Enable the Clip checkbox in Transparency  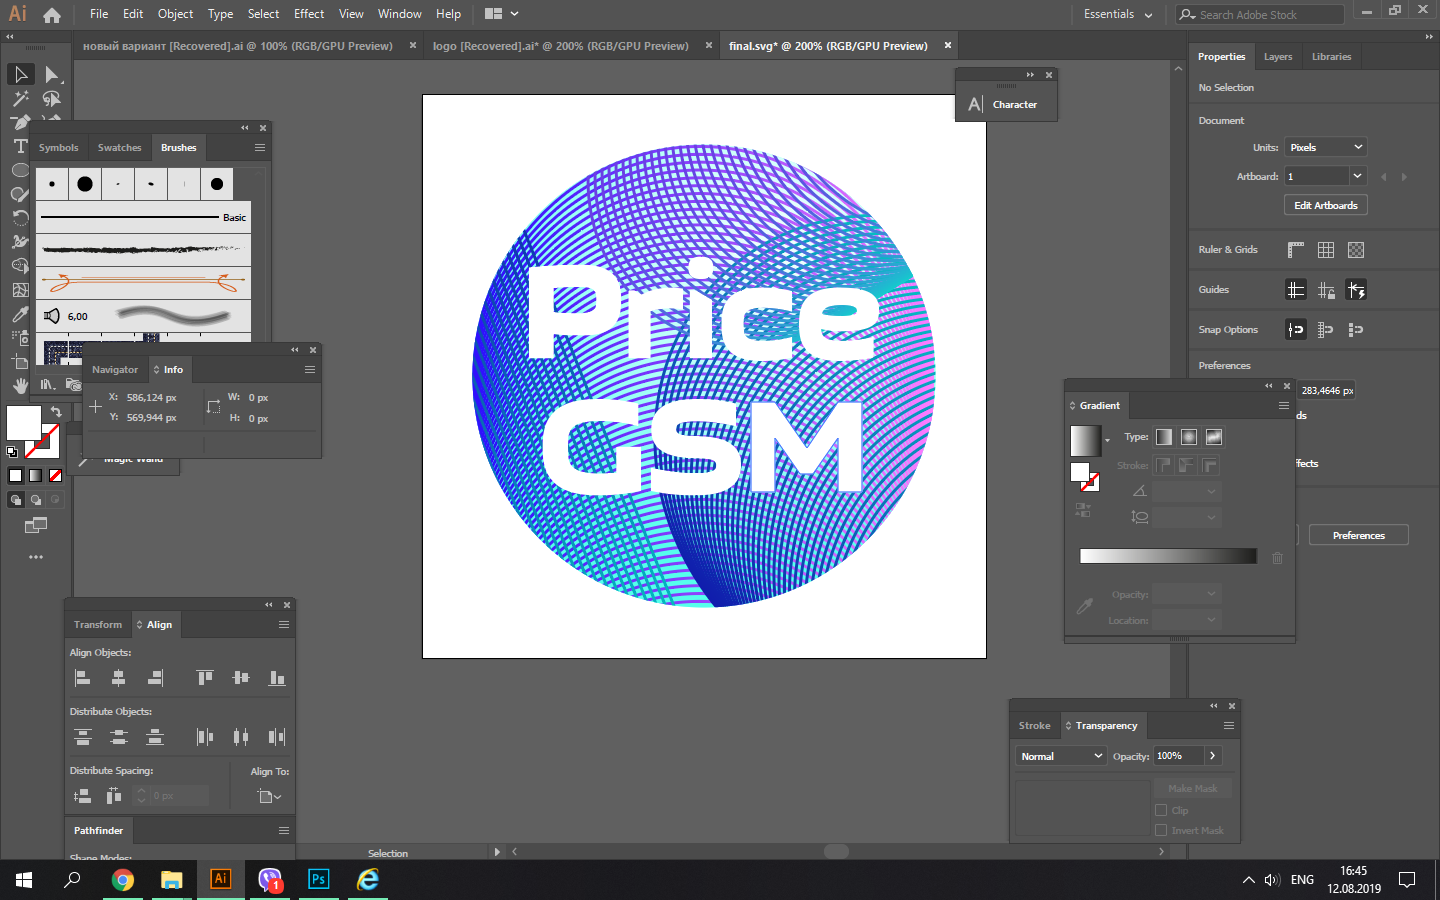pyautogui.click(x=1161, y=810)
